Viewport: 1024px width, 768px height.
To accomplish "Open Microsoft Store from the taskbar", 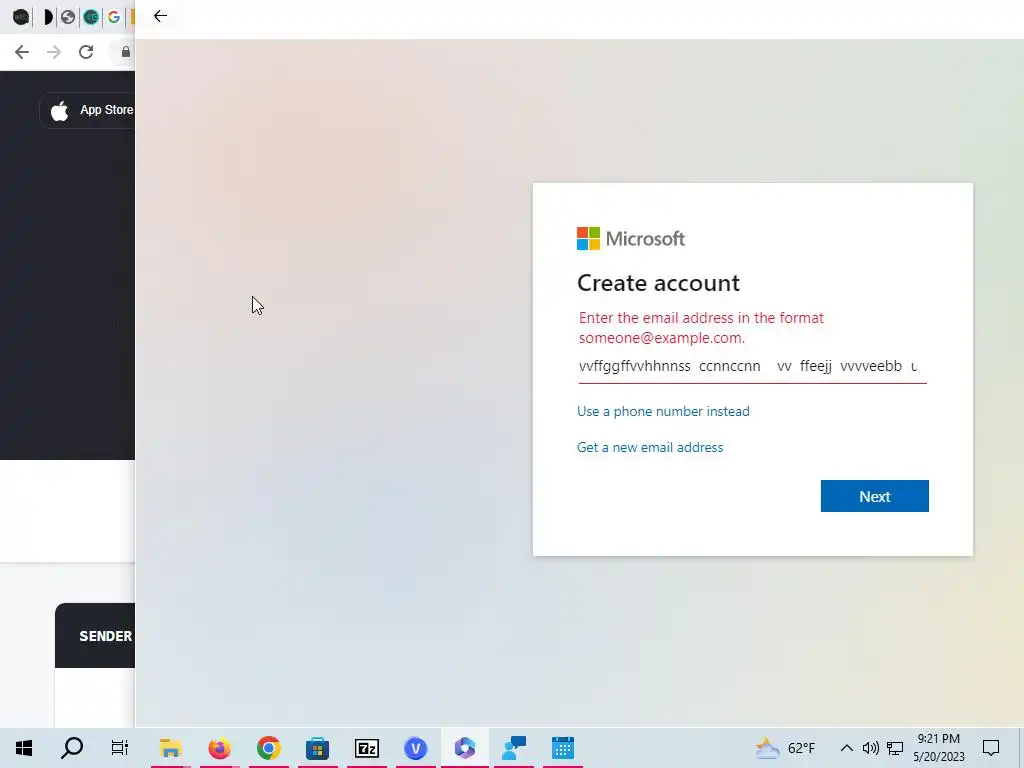I will coord(317,748).
